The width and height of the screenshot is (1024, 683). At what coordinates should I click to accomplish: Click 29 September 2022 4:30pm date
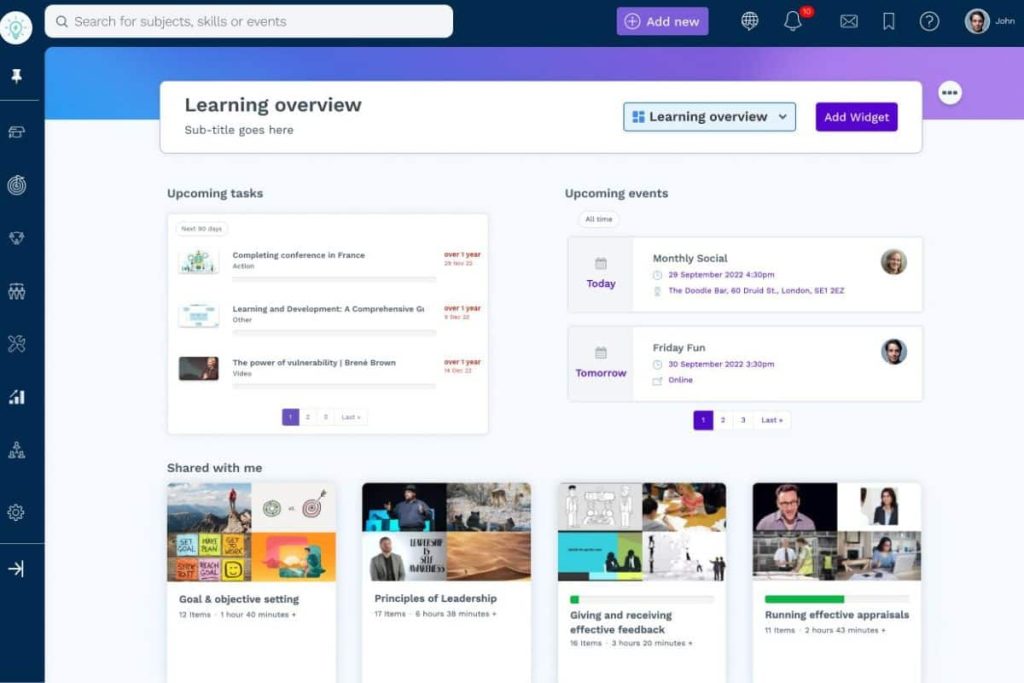(x=721, y=275)
